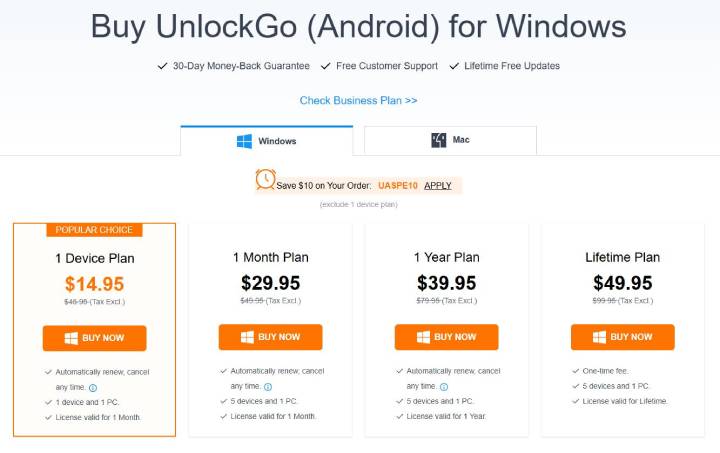Apply the UASPE10 coupon code
The image size is (720, 453).
[x=438, y=185]
